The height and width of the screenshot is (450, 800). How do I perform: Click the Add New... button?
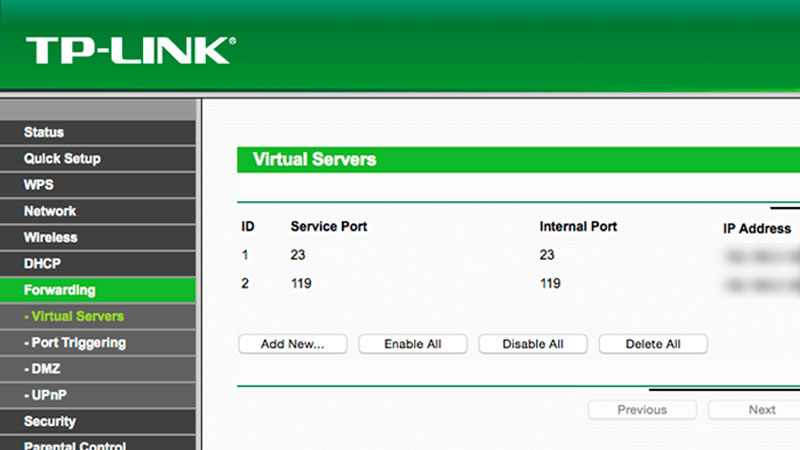[292, 344]
